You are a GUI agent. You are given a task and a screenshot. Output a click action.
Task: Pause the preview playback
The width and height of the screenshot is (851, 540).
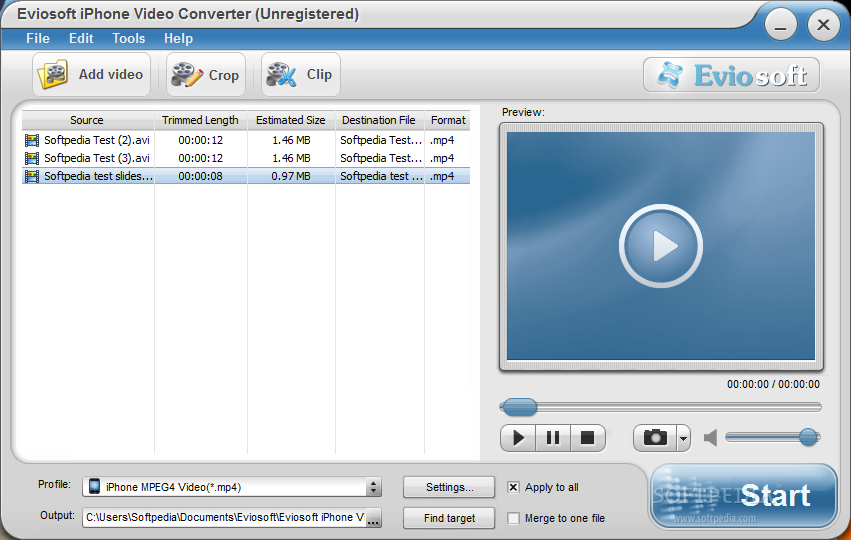click(x=553, y=437)
